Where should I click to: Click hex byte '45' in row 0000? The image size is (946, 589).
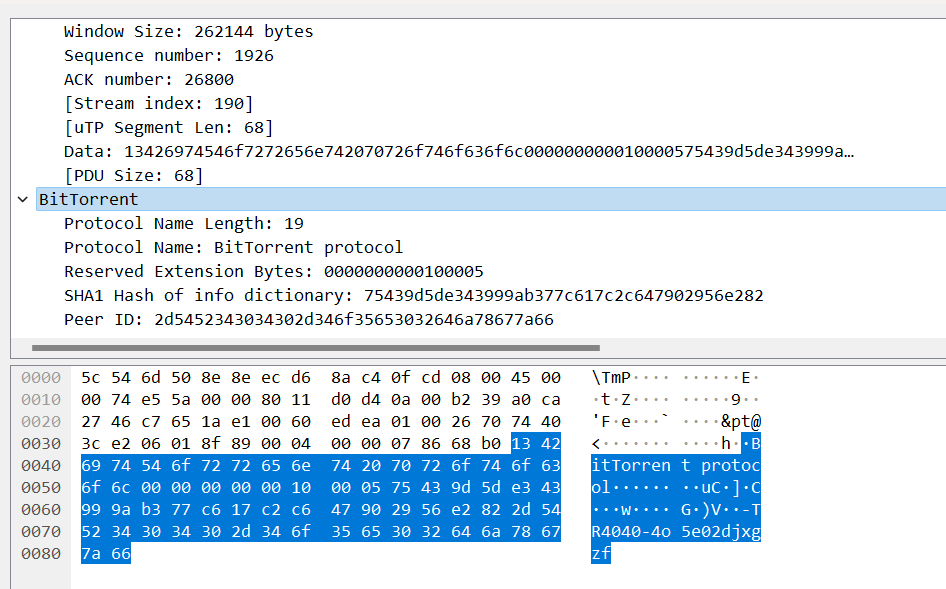click(521, 378)
